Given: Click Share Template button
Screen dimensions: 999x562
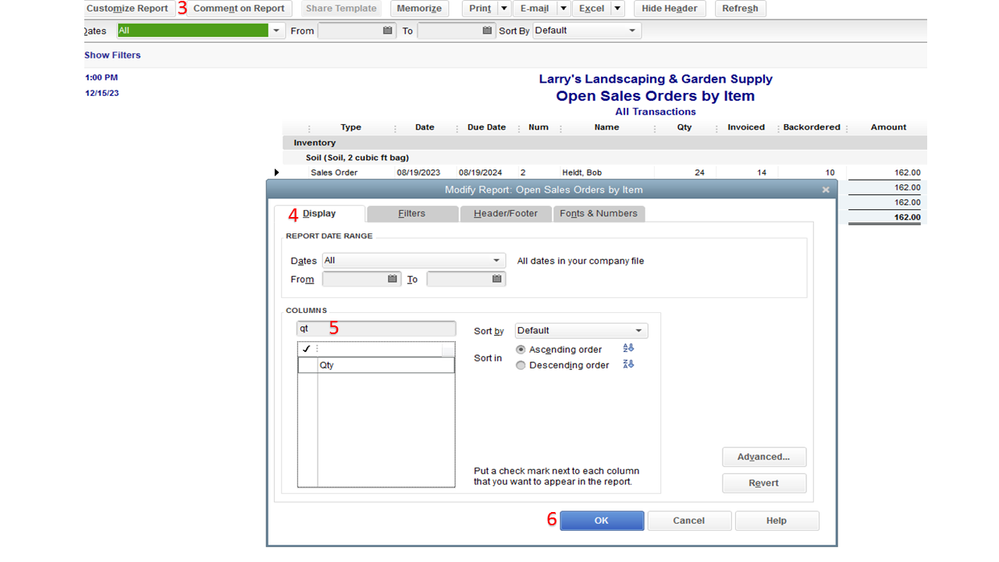Looking at the screenshot, I should coord(341,8).
